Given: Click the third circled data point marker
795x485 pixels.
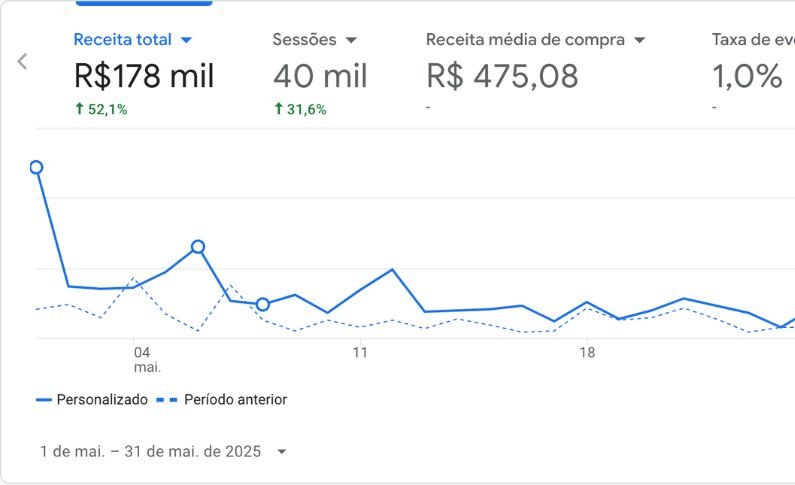Looking at the screenshot, I should click(263, 304).
